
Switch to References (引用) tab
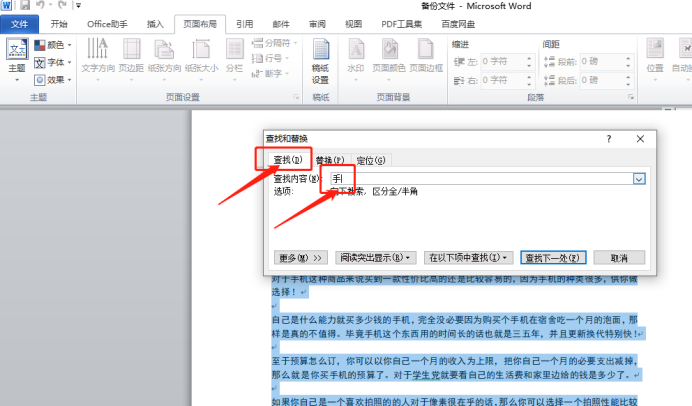click(x=244, y=24)
